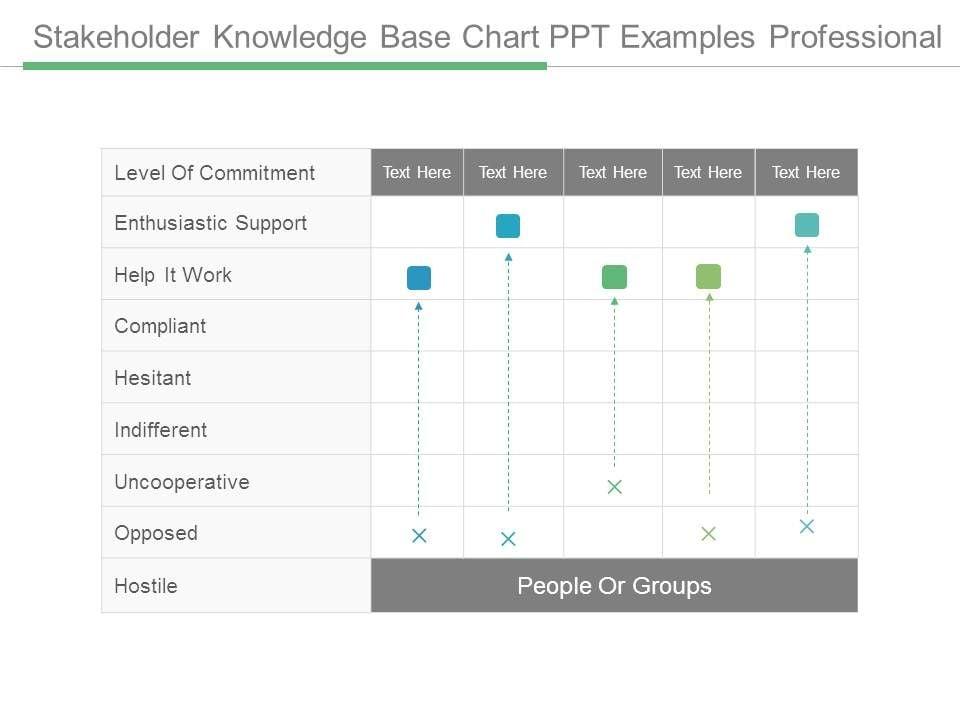960x720 pixels.
Task: Select the first Text Here column header
Action: (417, 172)
